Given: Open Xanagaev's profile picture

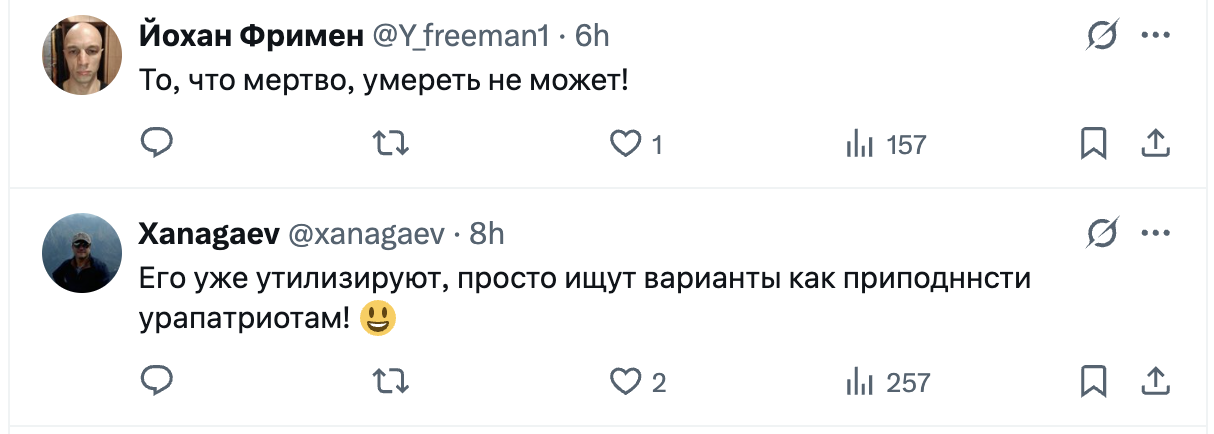Looking at the screenshot, I should point(82,253).
